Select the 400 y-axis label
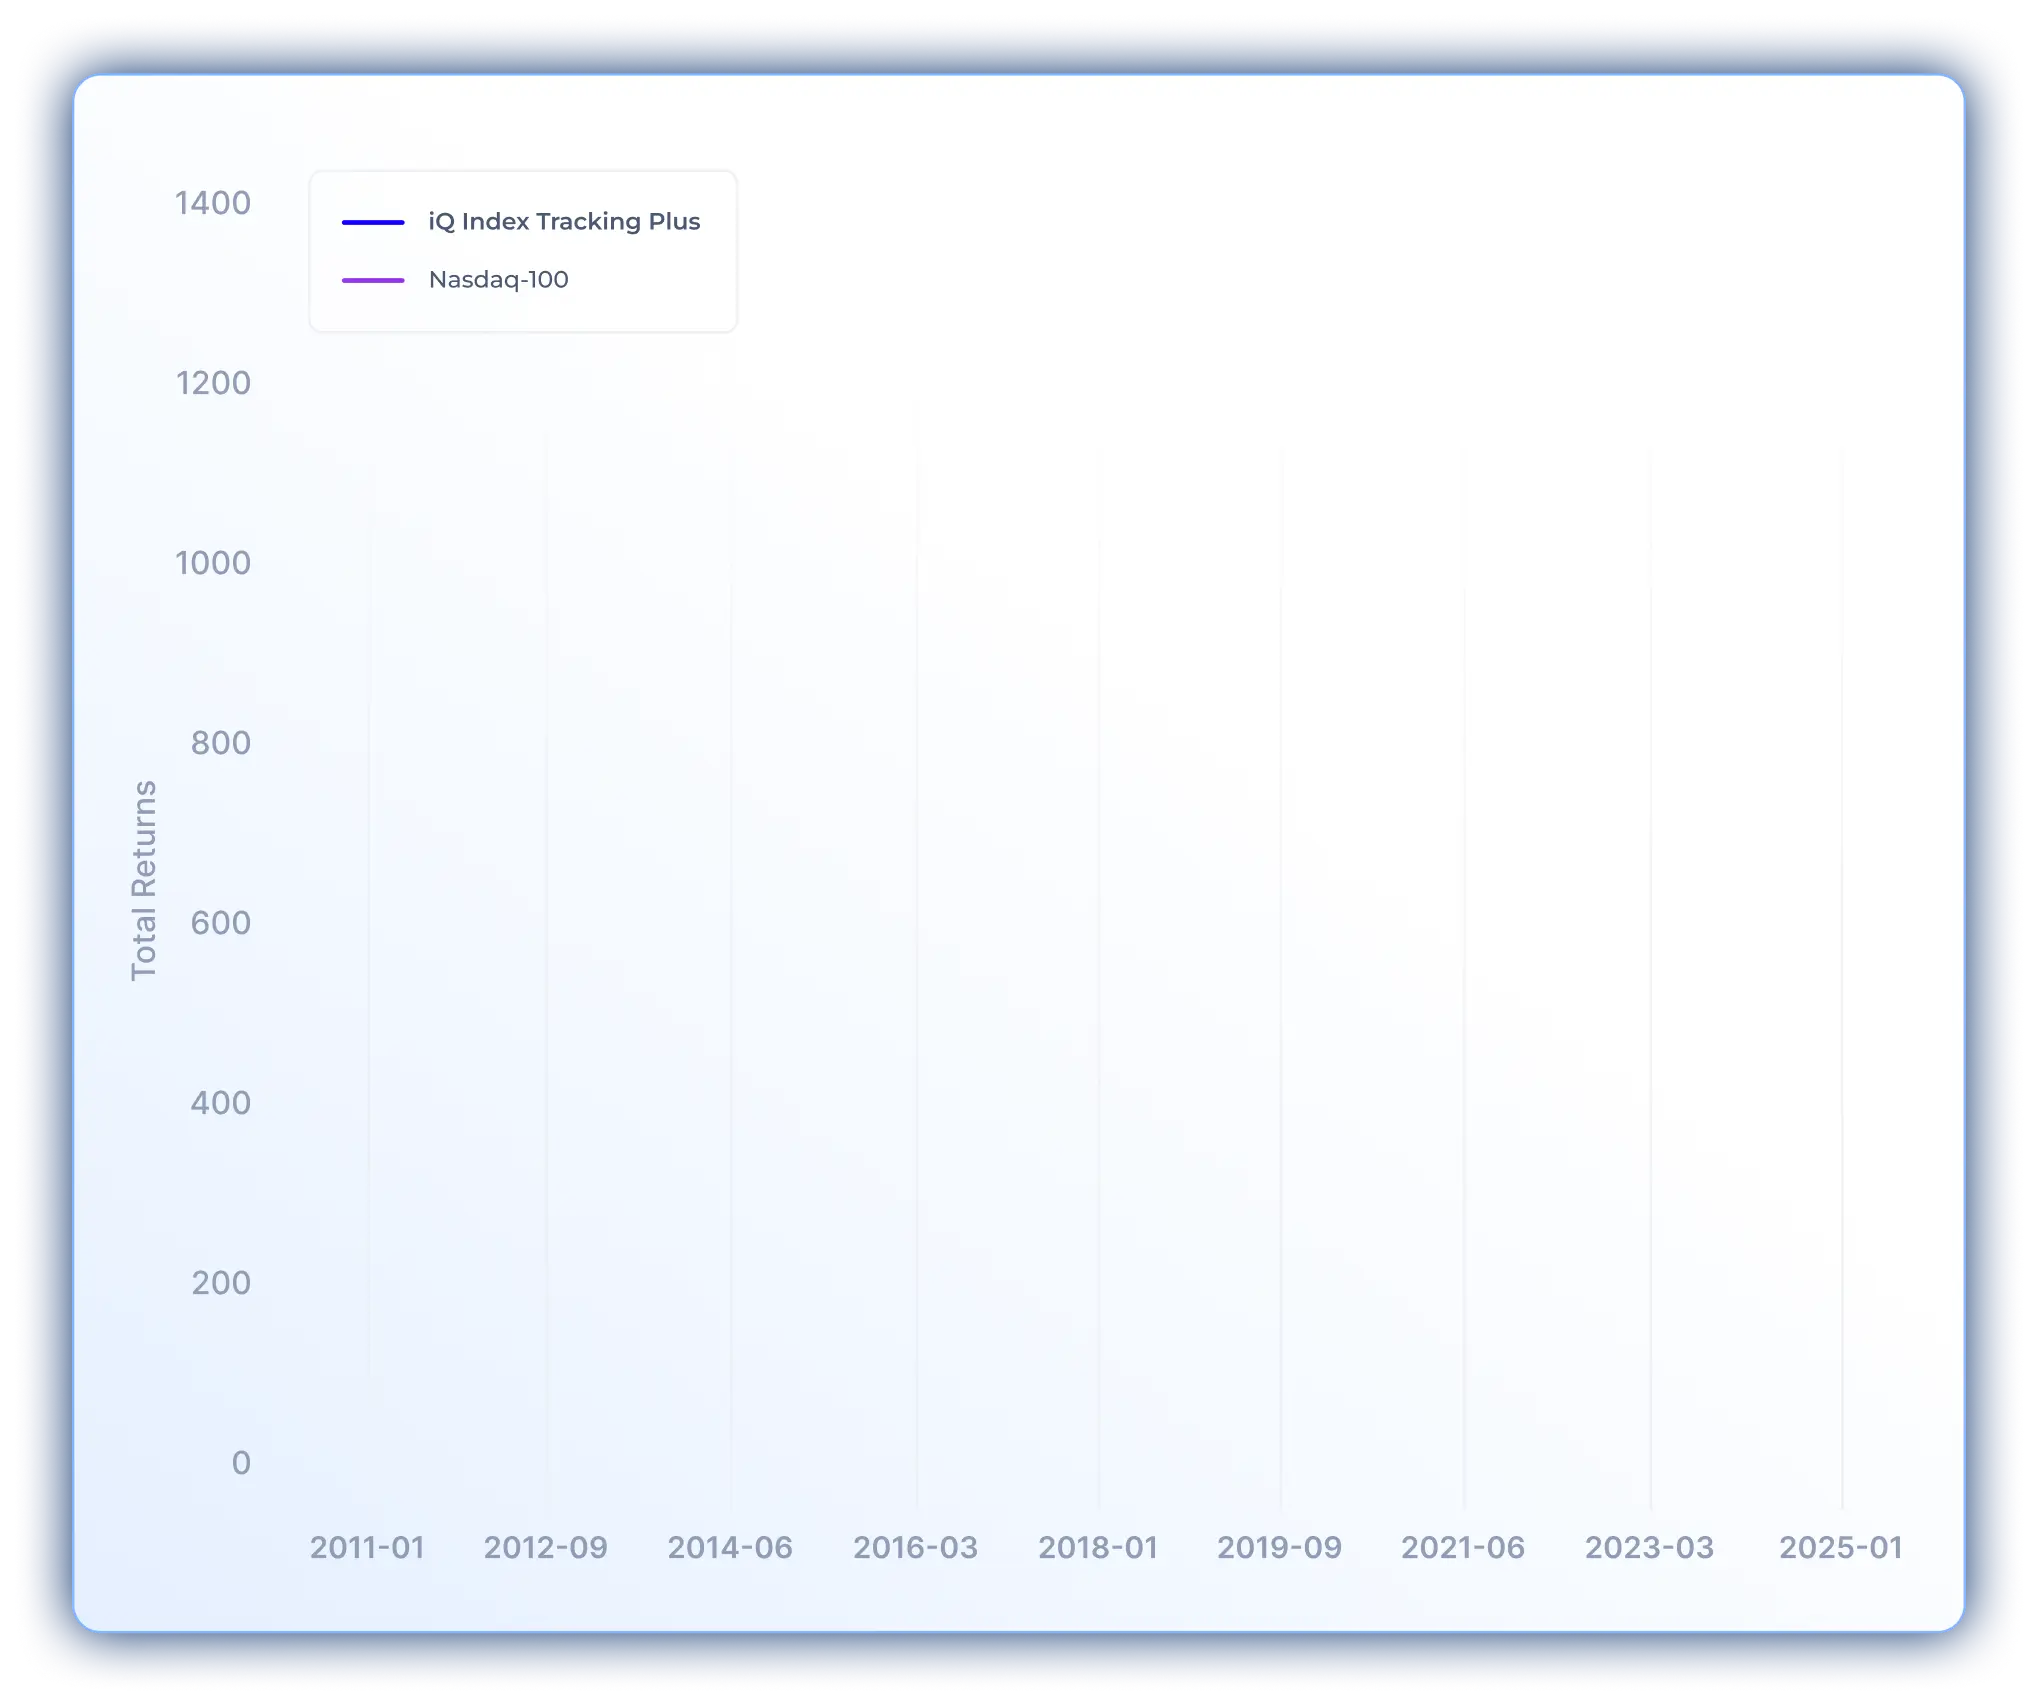Screen dimensions: 2040x1705 220,1103
